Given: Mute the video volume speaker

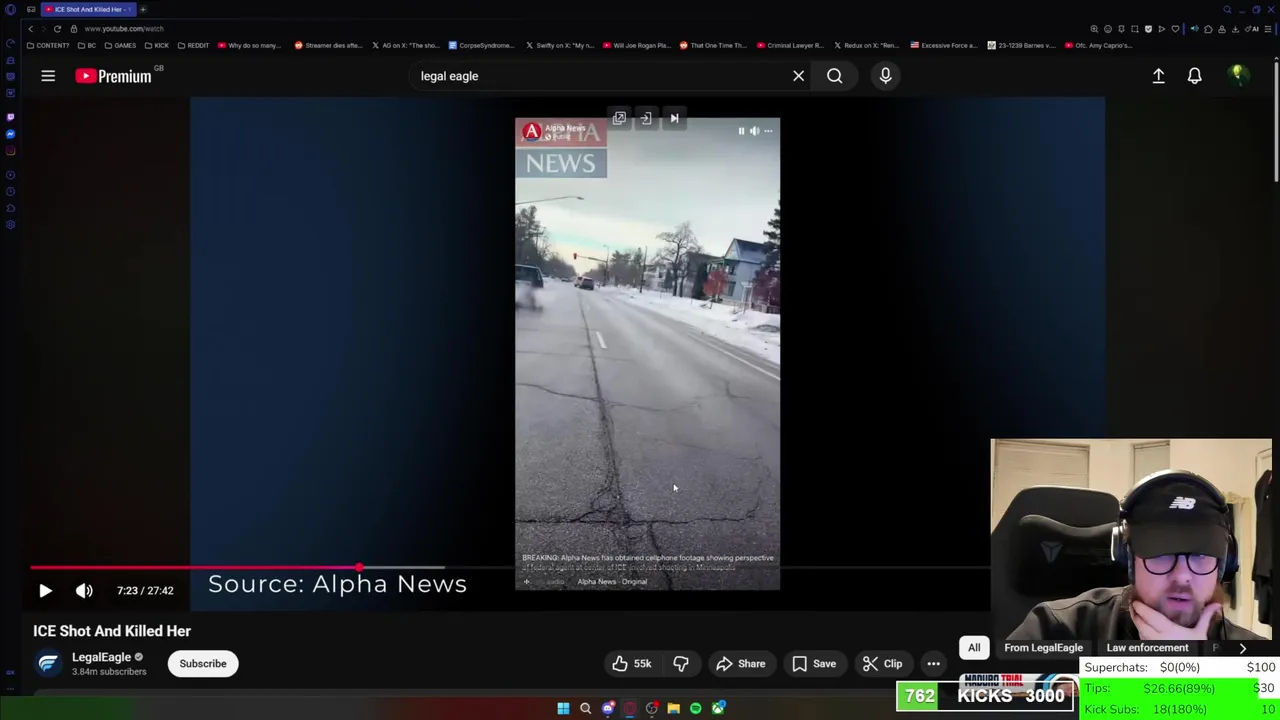Looking at the screenshot, I should click(x=84, y=591).
